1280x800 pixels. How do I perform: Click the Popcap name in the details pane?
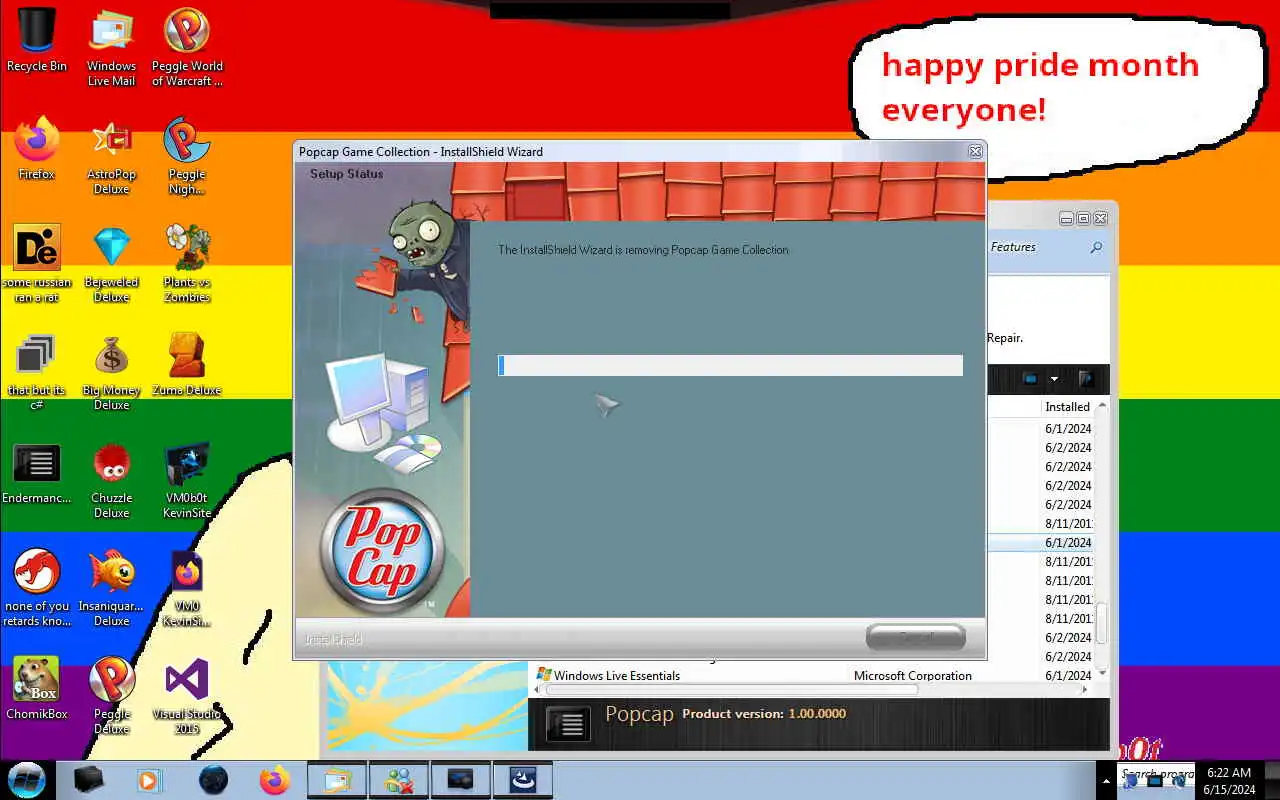tap(639, 716)
